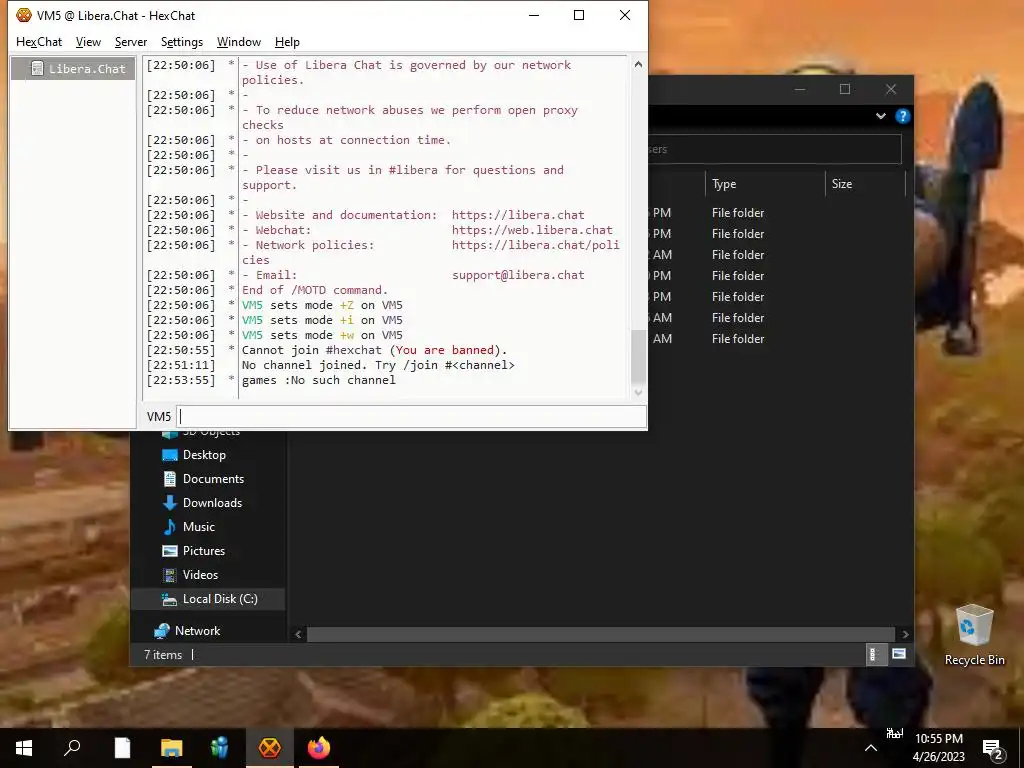
Task: Click the Downloads arrow icon in sidebar
Action: [170, 503]
